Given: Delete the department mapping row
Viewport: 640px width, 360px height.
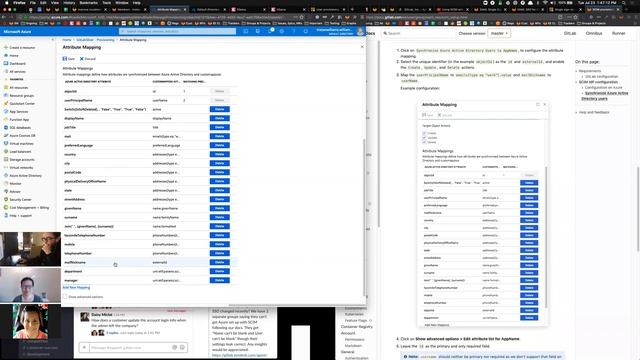Looking at the screenshot, I should [x=220, y=271].
